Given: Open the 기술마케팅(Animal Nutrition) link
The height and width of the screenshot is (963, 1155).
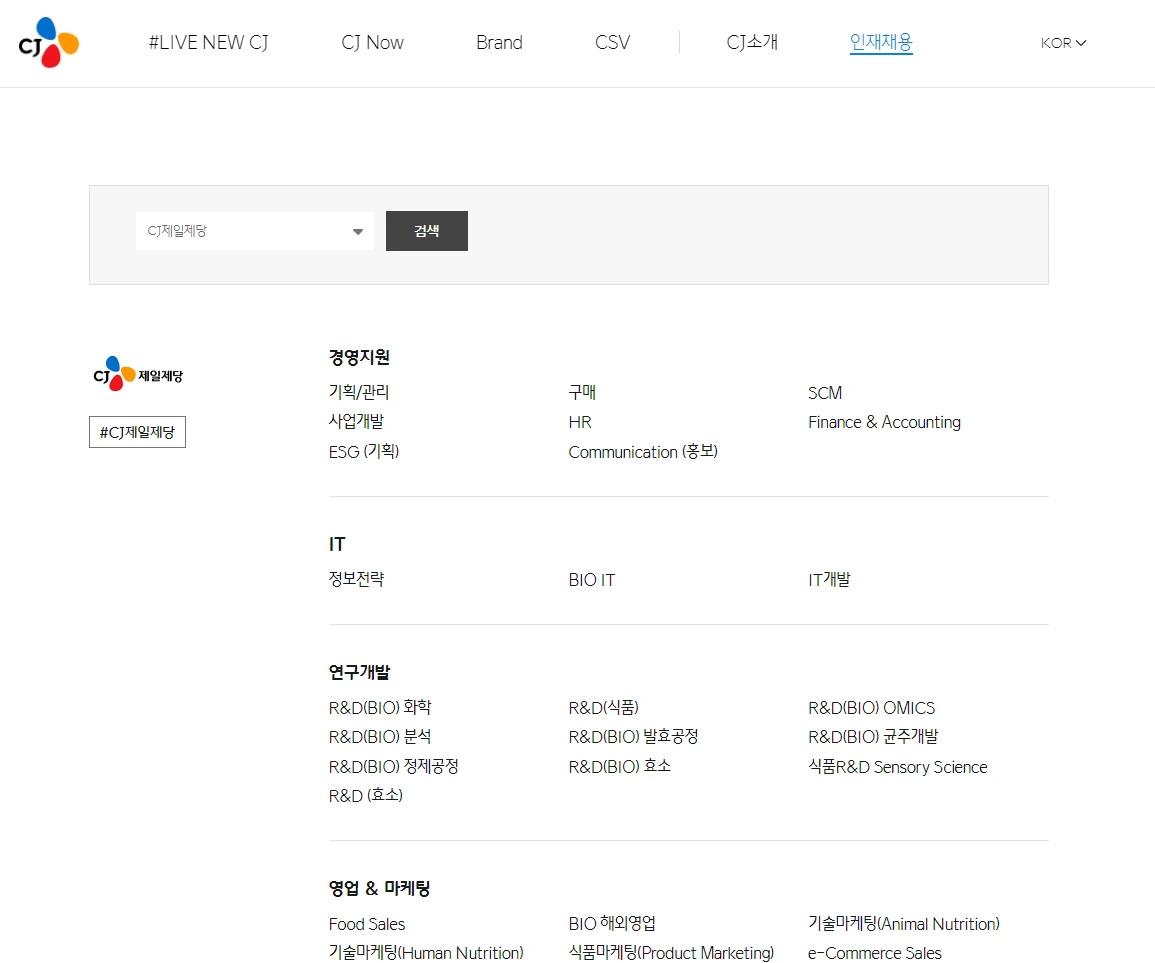Looking at the screenshot, I should [904, 923].
